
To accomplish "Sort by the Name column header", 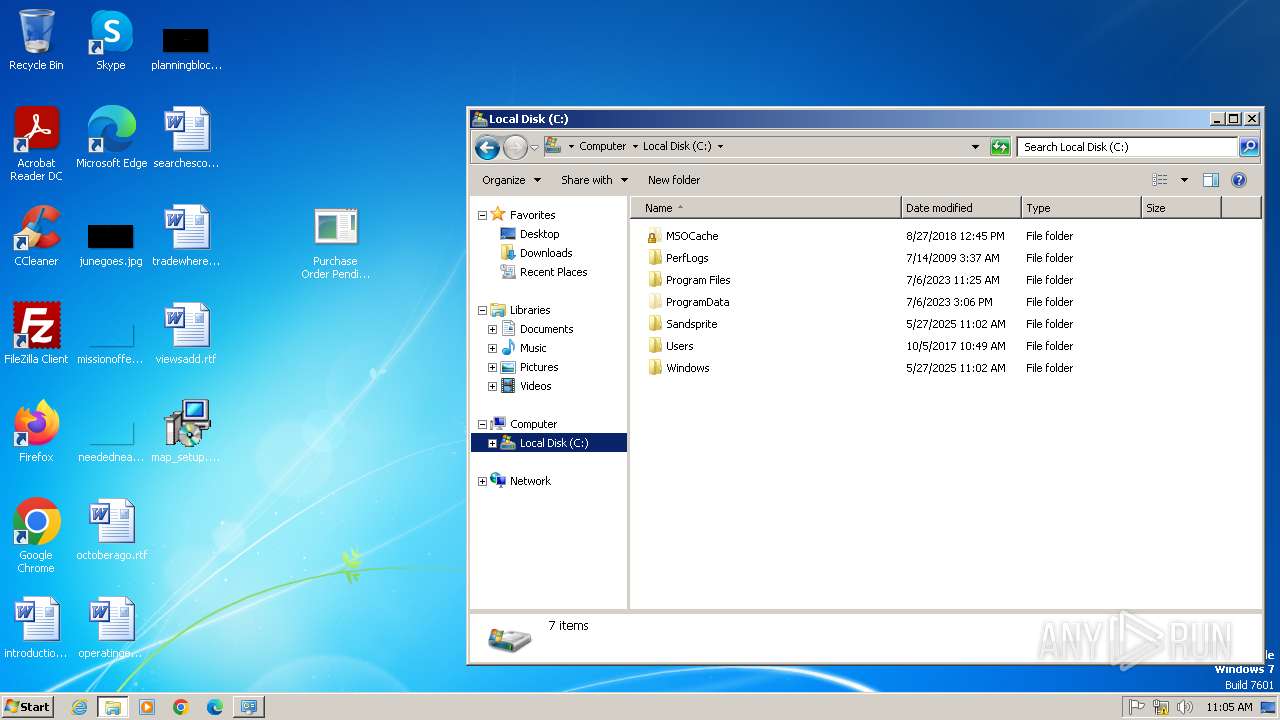I will [x=766, y=208].
